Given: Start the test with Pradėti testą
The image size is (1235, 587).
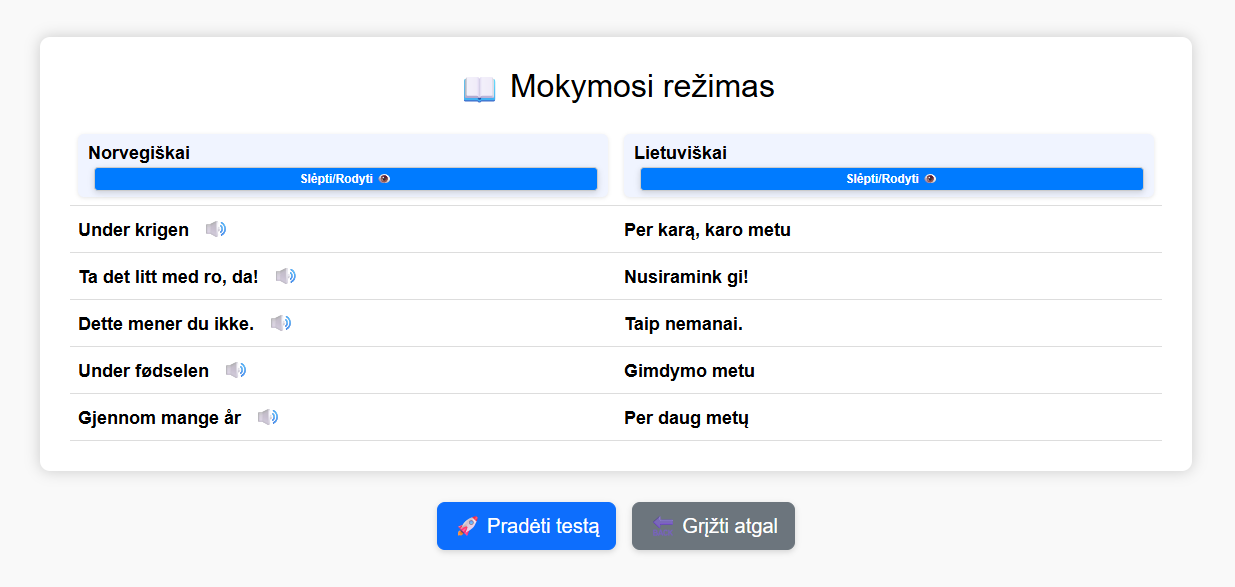Looking at the screenshot, I should point(526,525).
